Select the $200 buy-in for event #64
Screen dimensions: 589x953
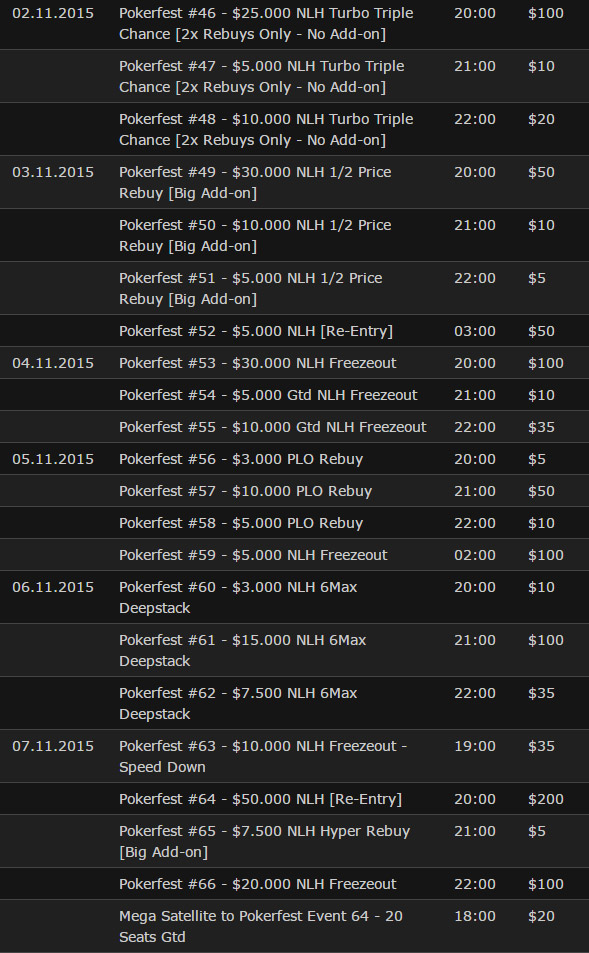[x=546, y=799]
